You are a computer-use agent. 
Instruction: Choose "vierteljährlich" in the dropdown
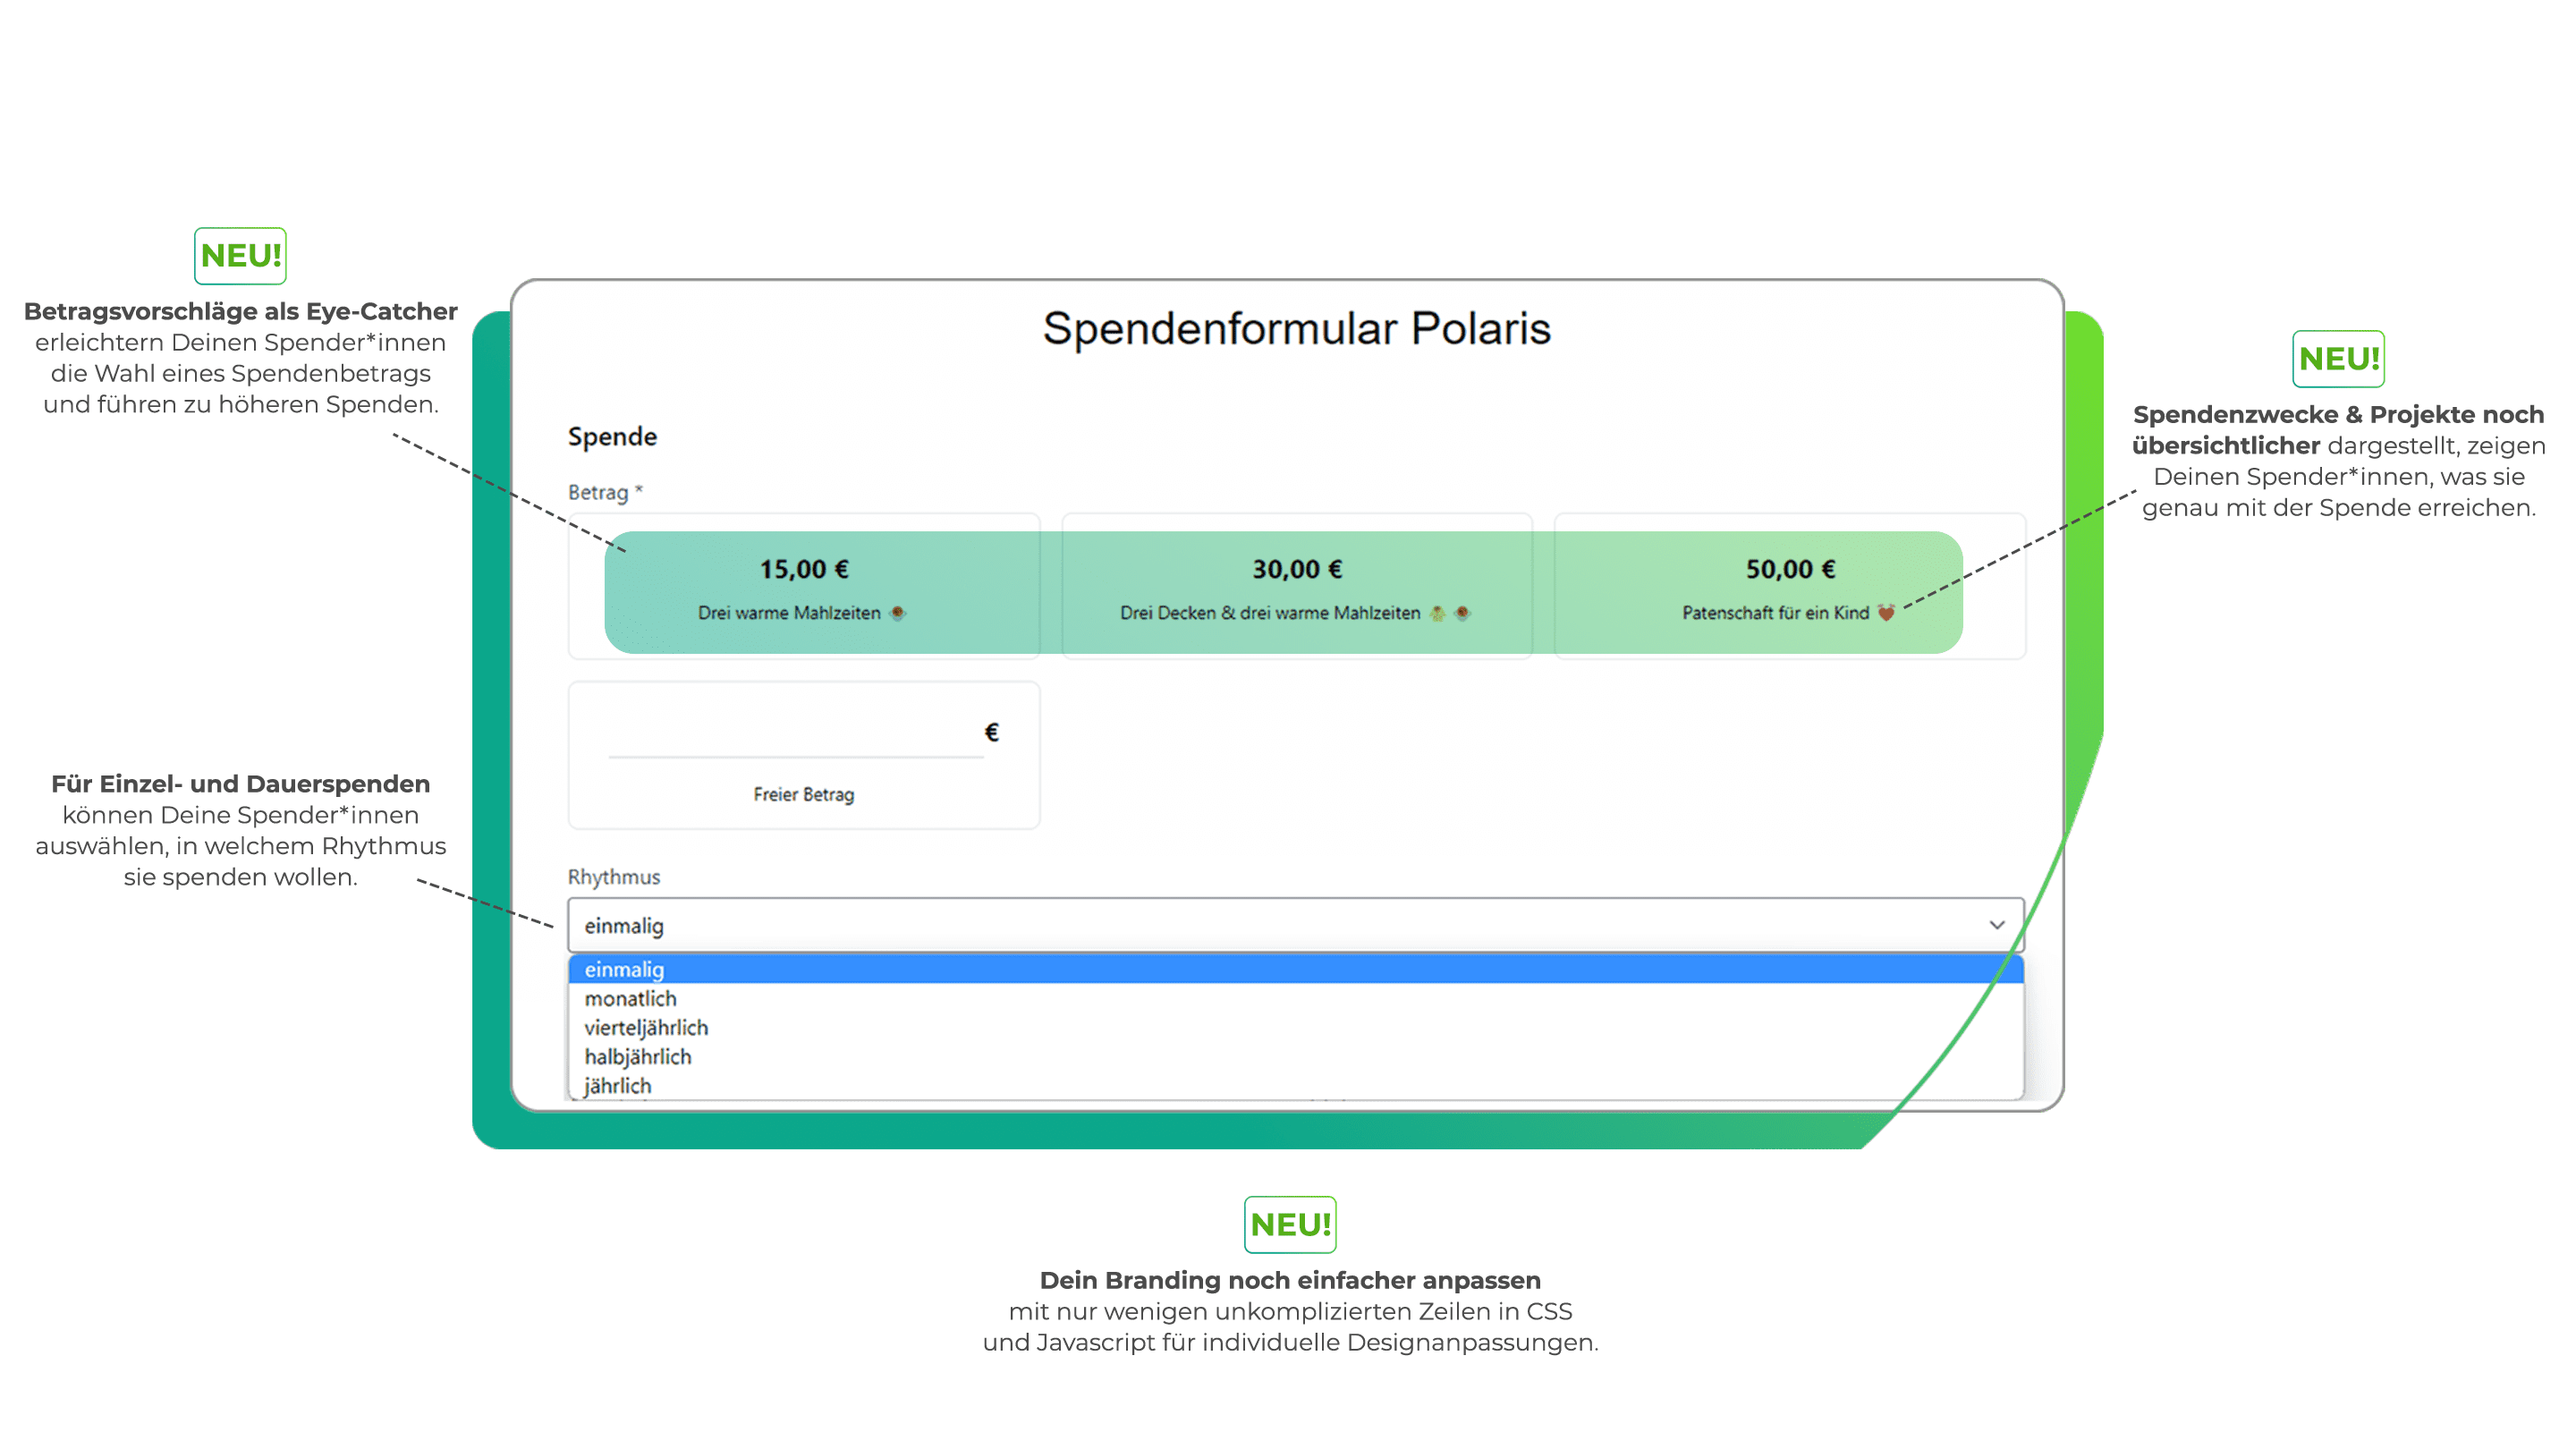pos(646,1027)
